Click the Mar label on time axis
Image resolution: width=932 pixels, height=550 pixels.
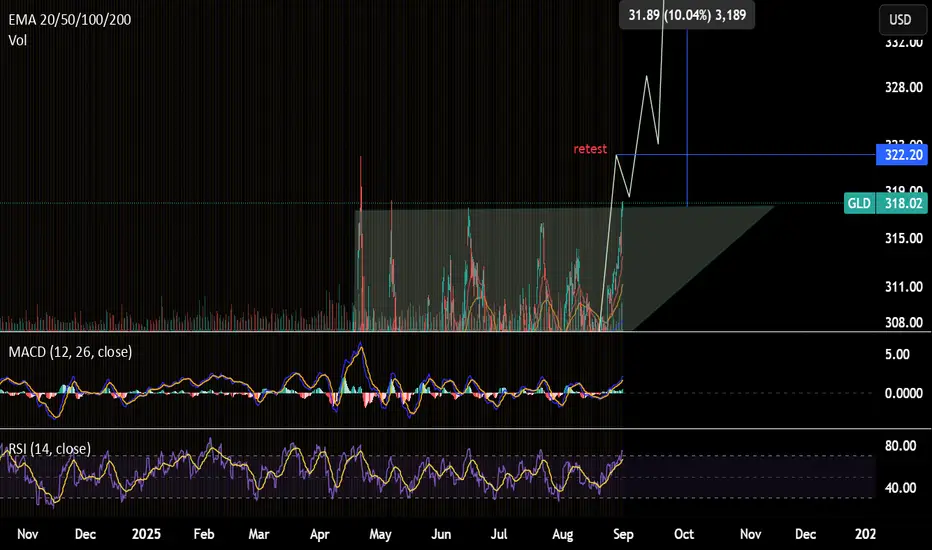tap(259, 534)
